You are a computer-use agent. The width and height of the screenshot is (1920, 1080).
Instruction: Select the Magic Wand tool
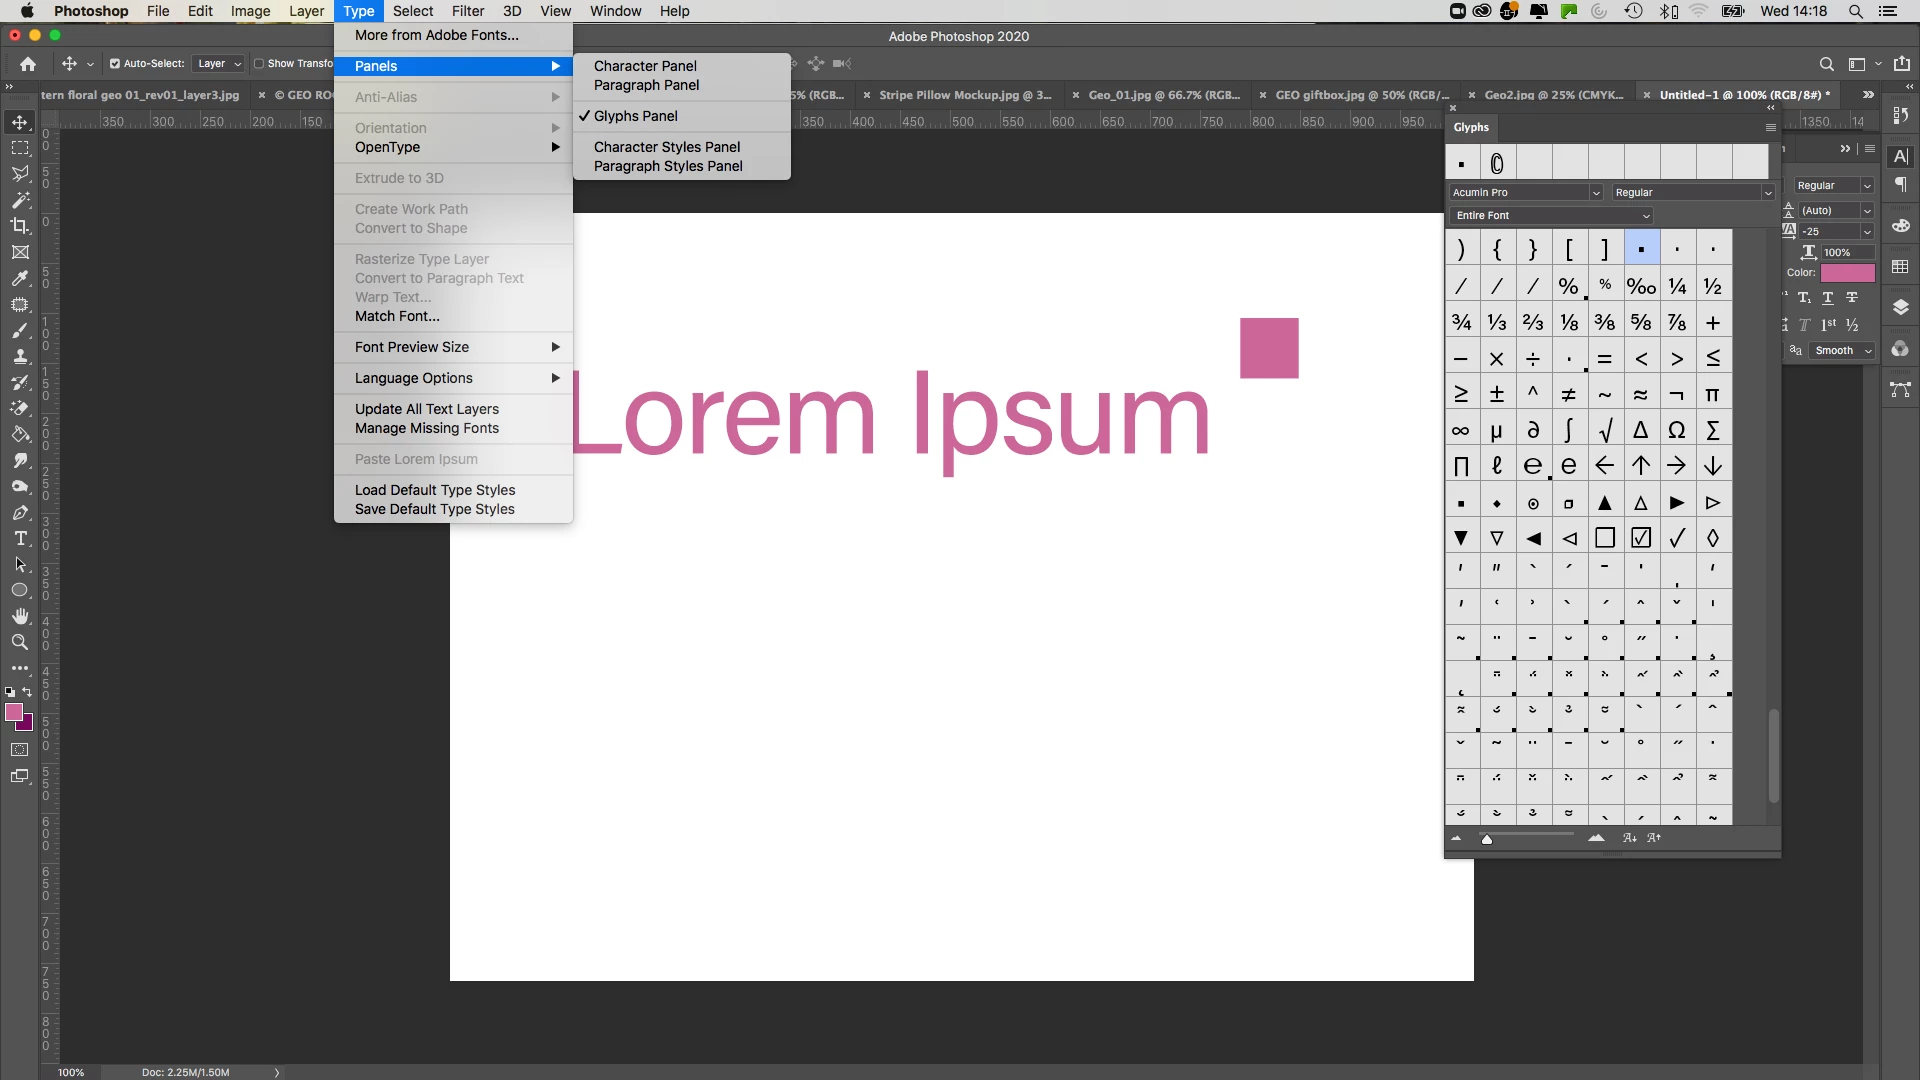[19, 200]
